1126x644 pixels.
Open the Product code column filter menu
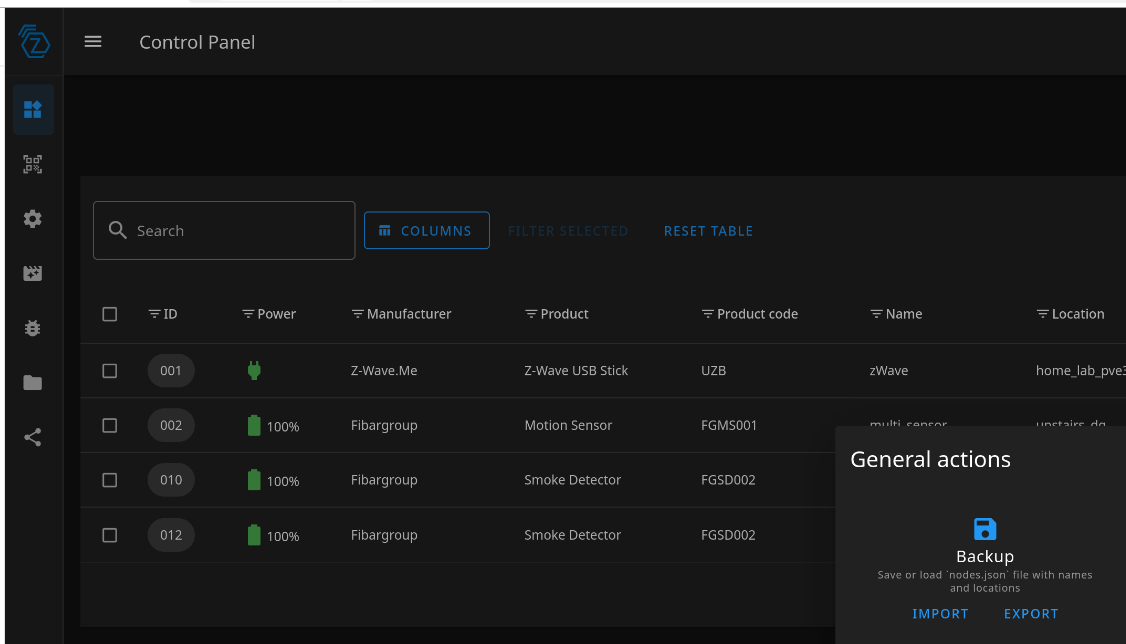tap(708, 314)
